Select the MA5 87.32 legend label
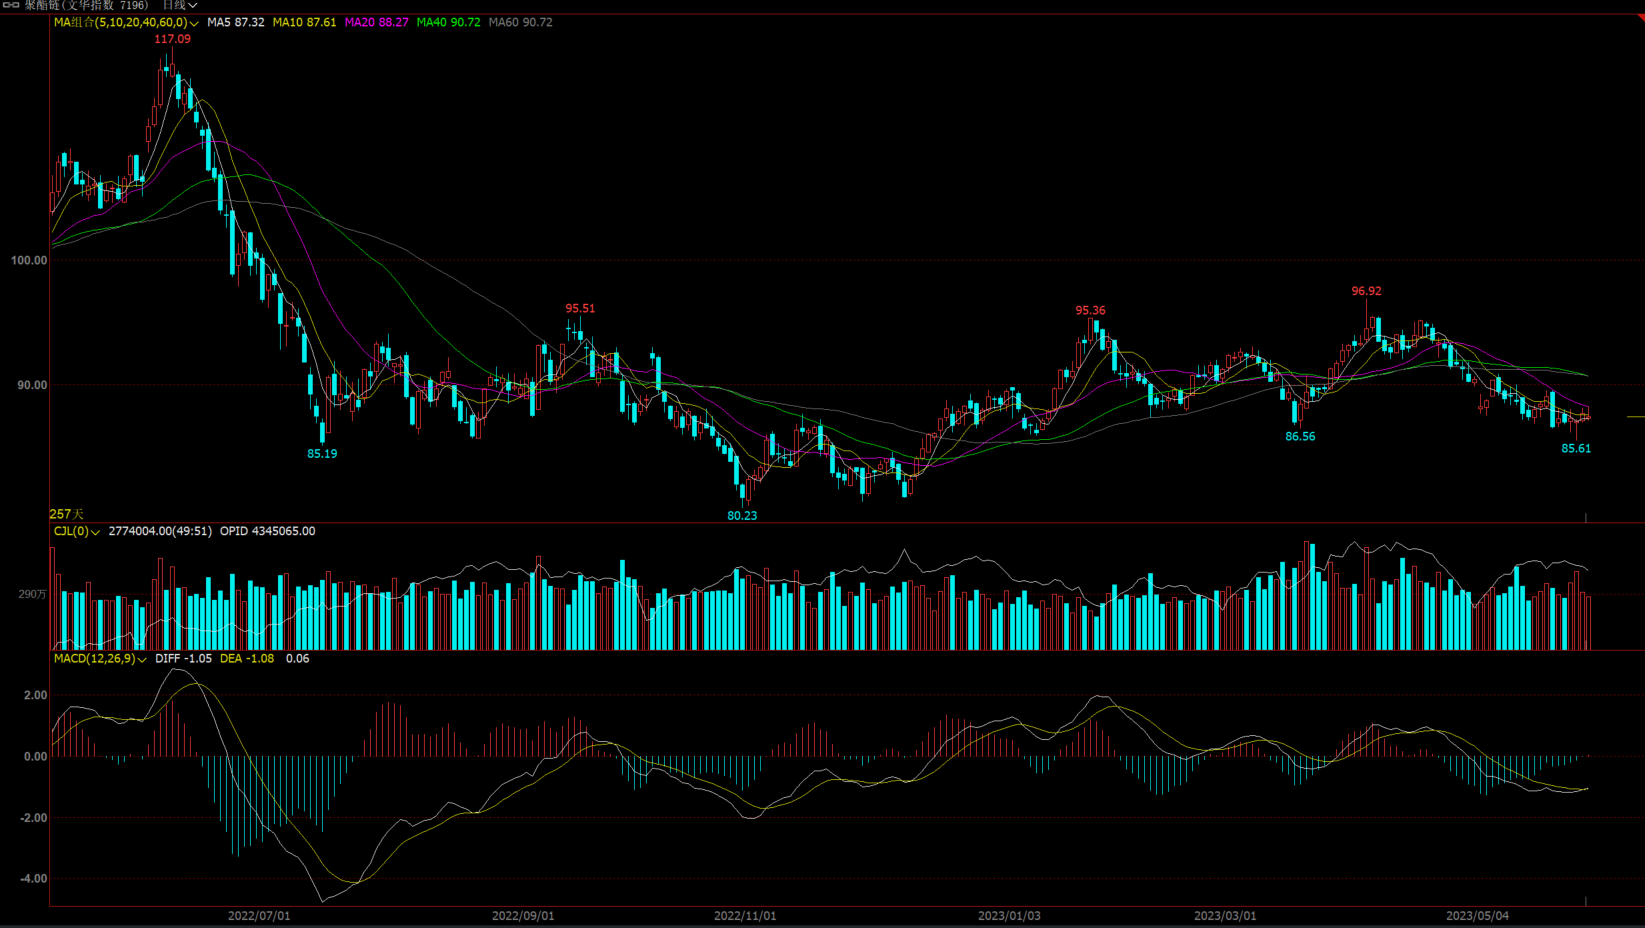The image size is (1645, 928). coord(236,22)
